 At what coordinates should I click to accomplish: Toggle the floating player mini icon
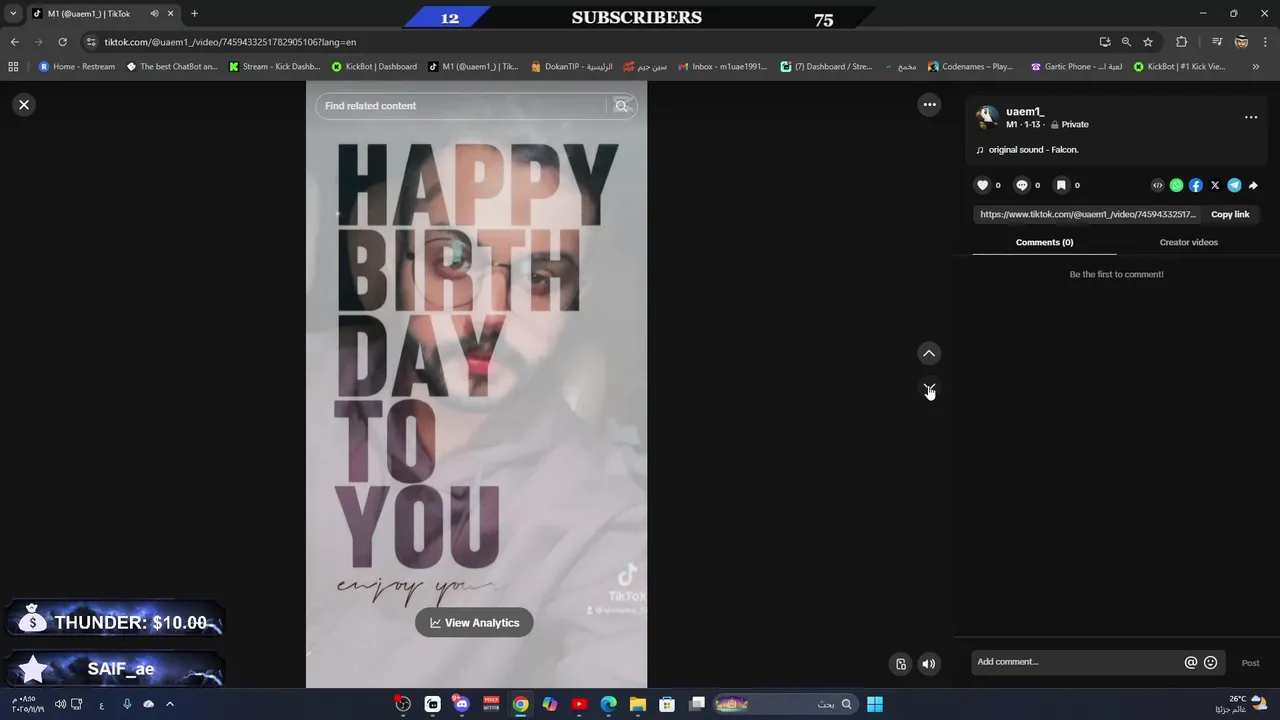tap(901, 664)
